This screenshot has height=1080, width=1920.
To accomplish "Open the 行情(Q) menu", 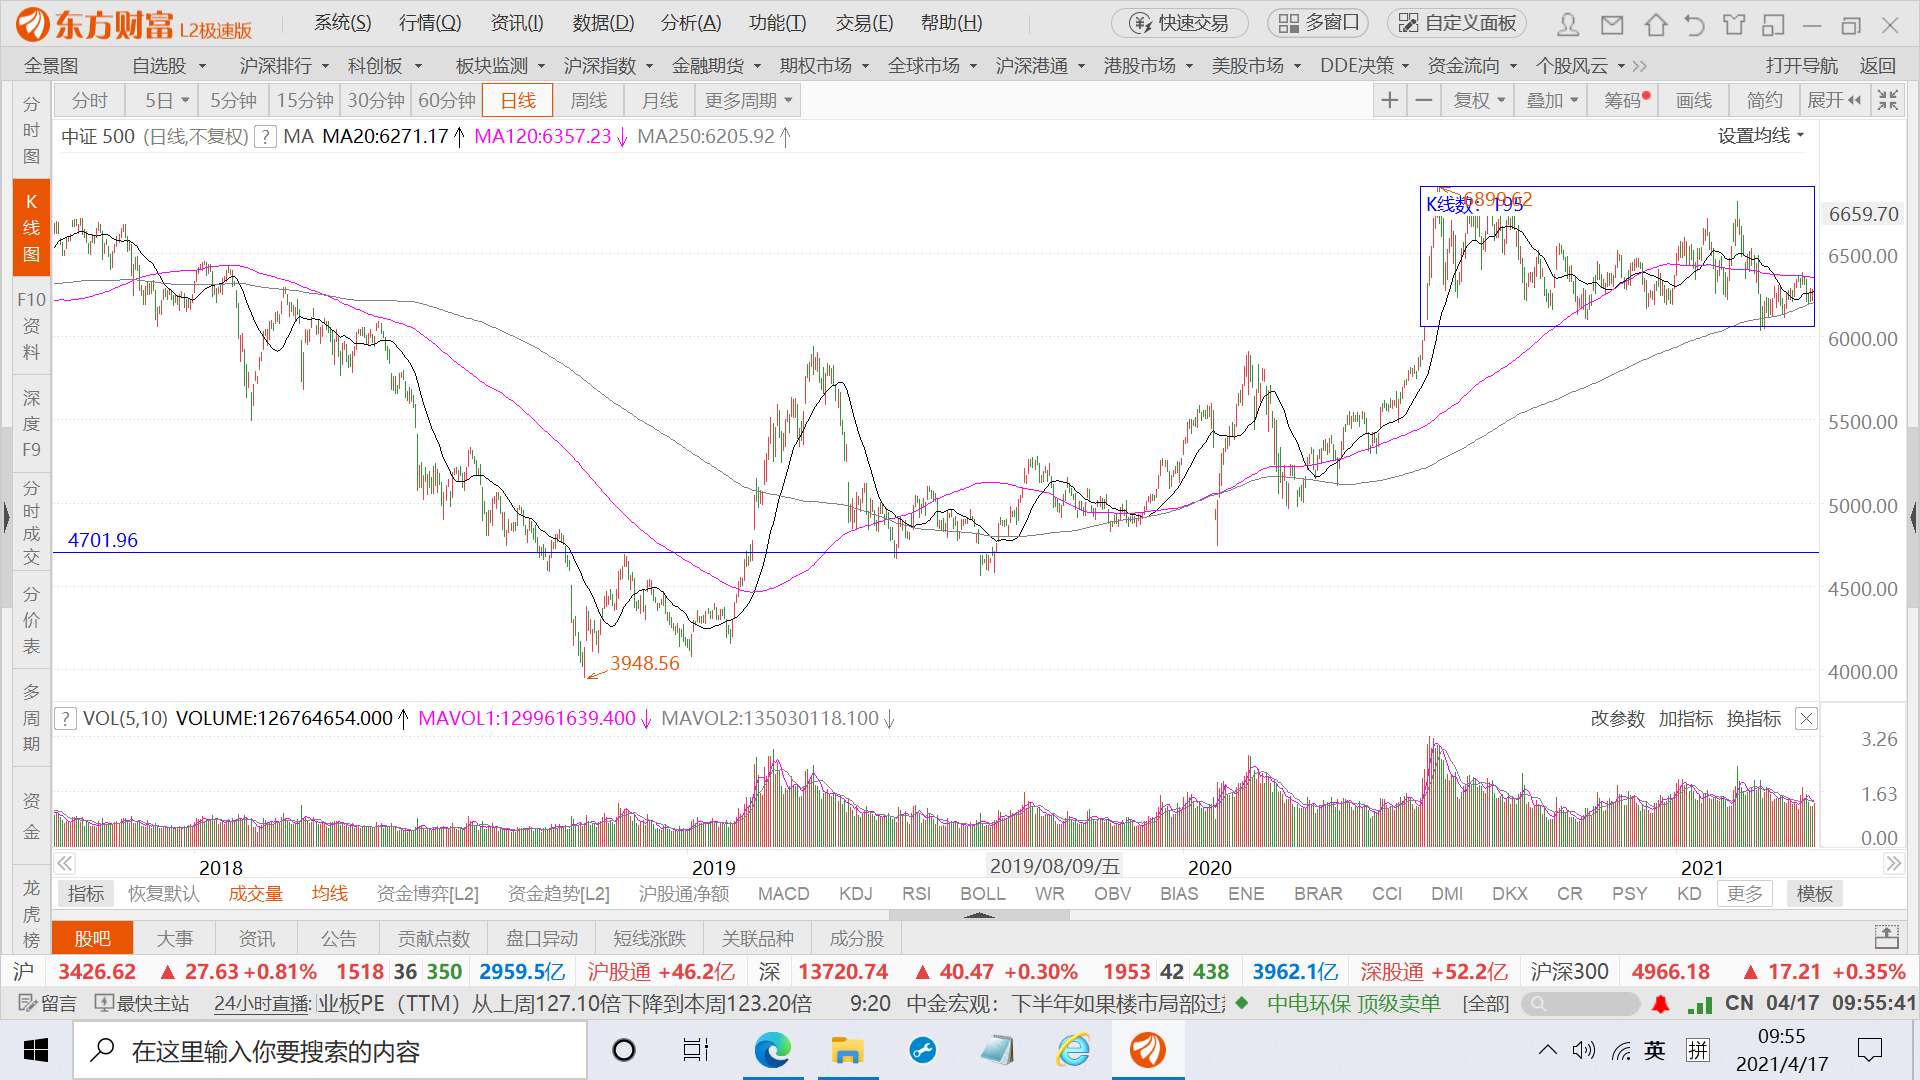I will pyautogui.click(x=430, y=23).
